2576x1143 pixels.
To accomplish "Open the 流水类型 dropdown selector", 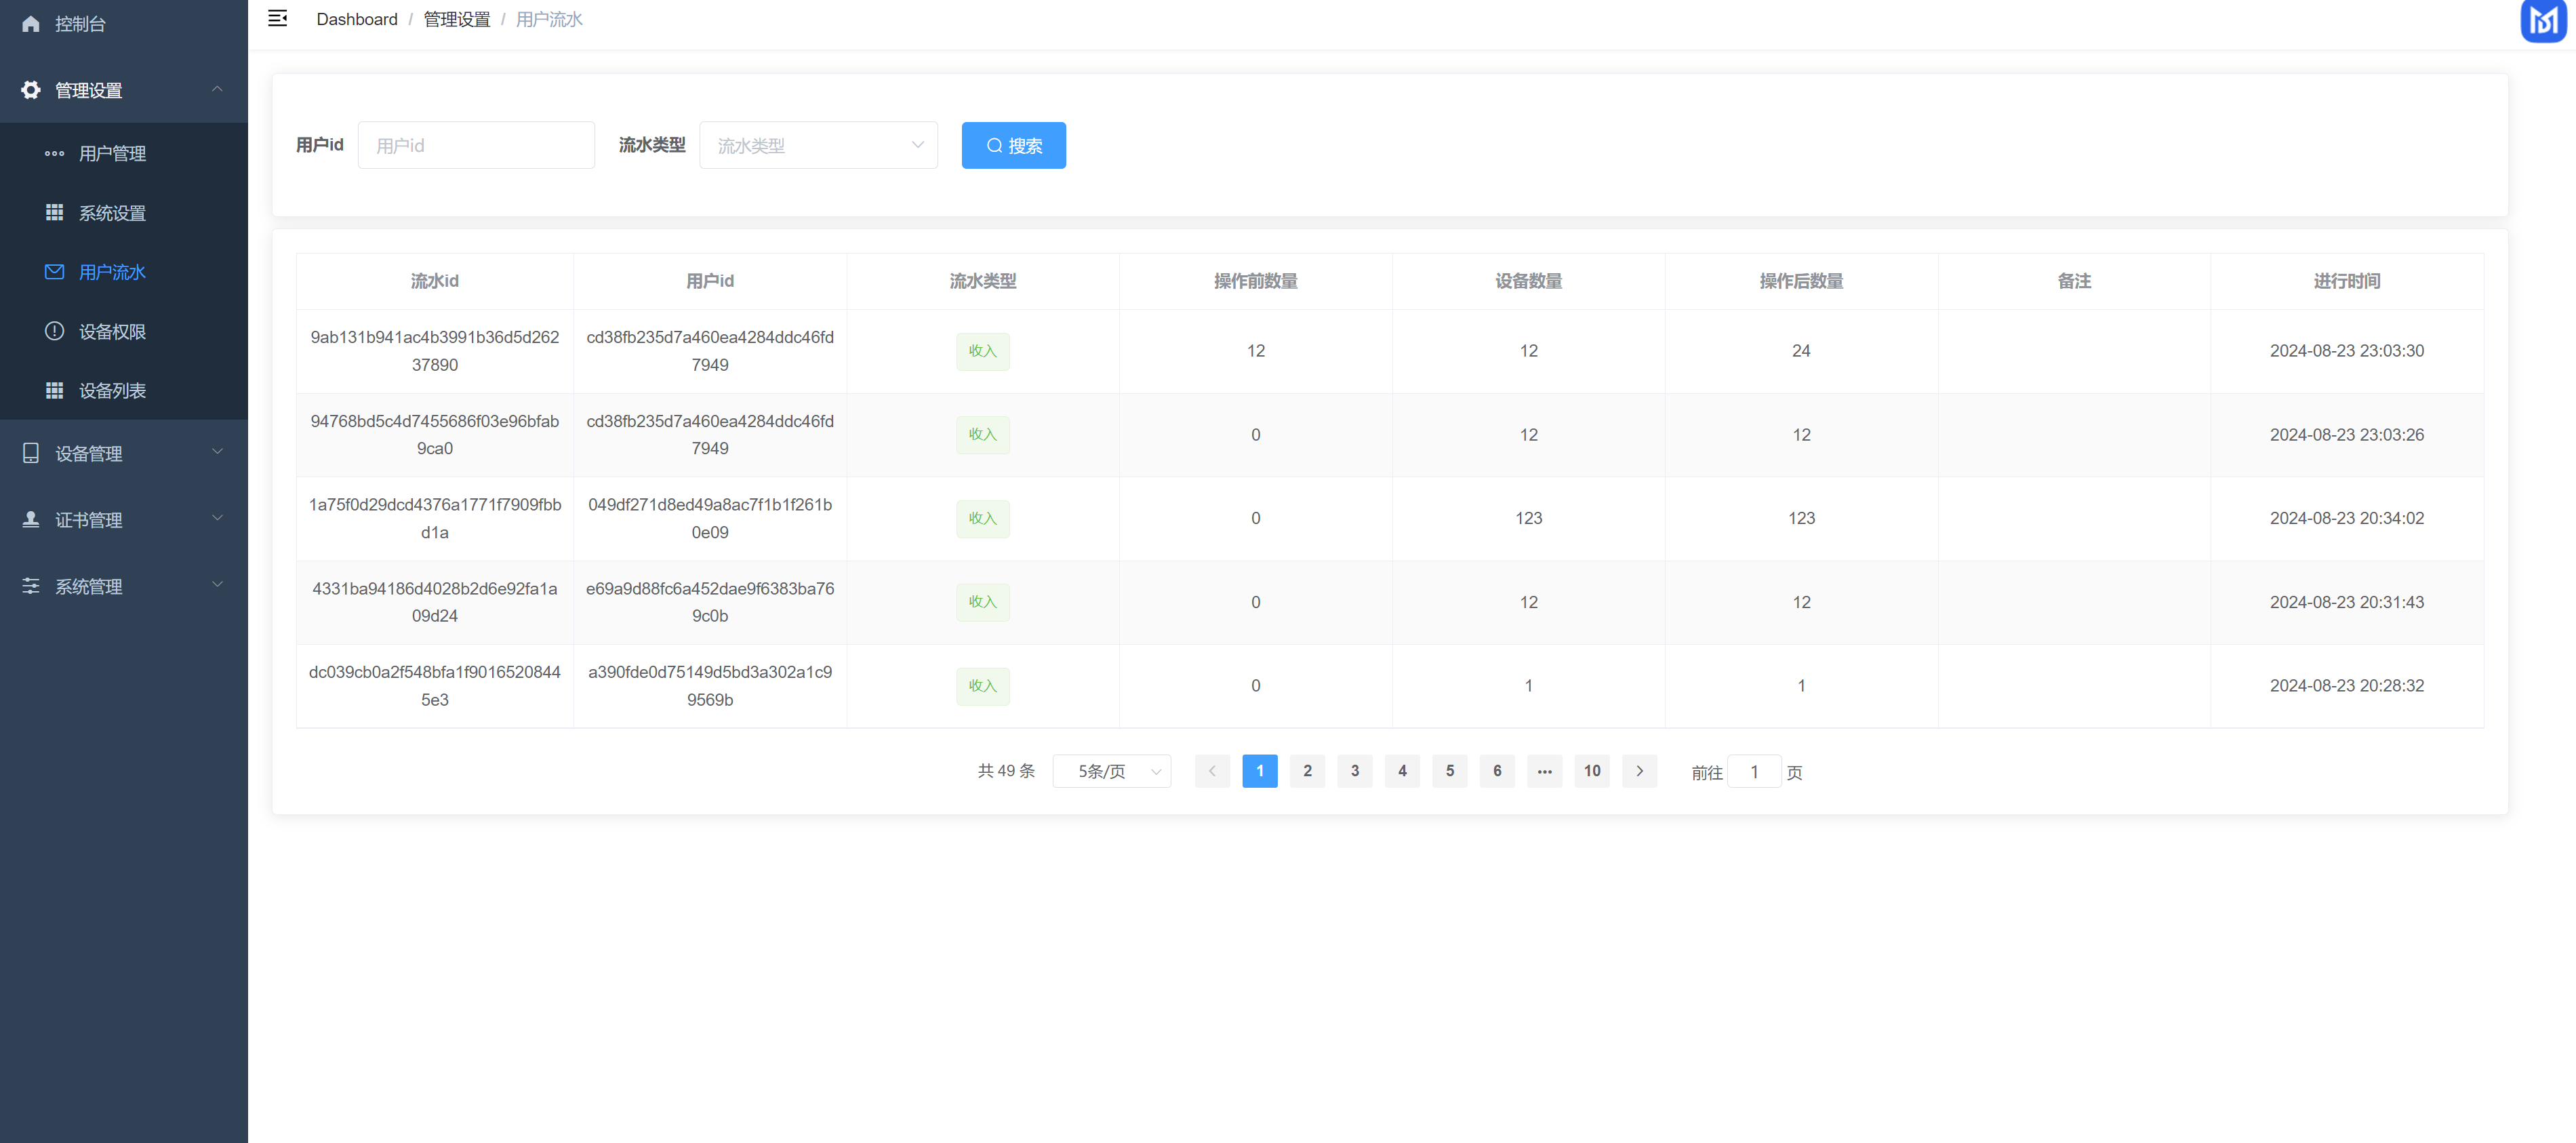I will tap(818, 145).
